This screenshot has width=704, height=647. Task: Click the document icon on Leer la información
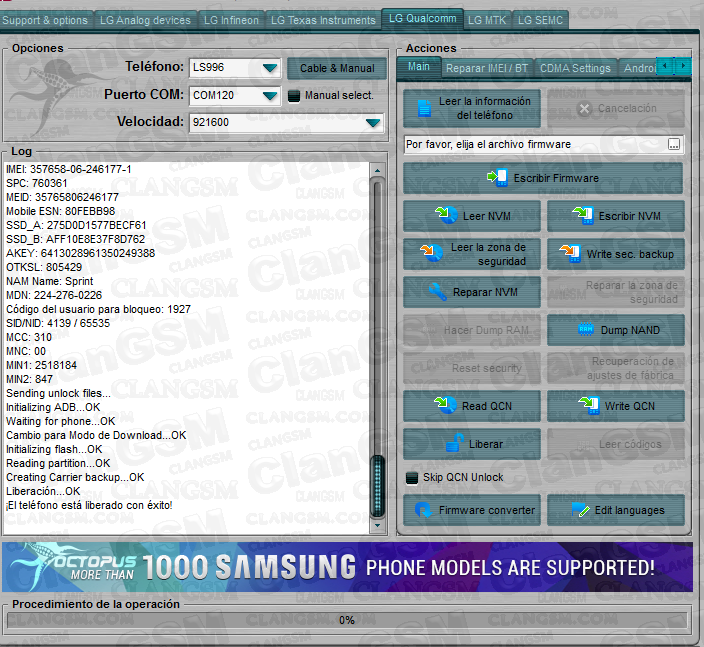click(x=424, y=109)
